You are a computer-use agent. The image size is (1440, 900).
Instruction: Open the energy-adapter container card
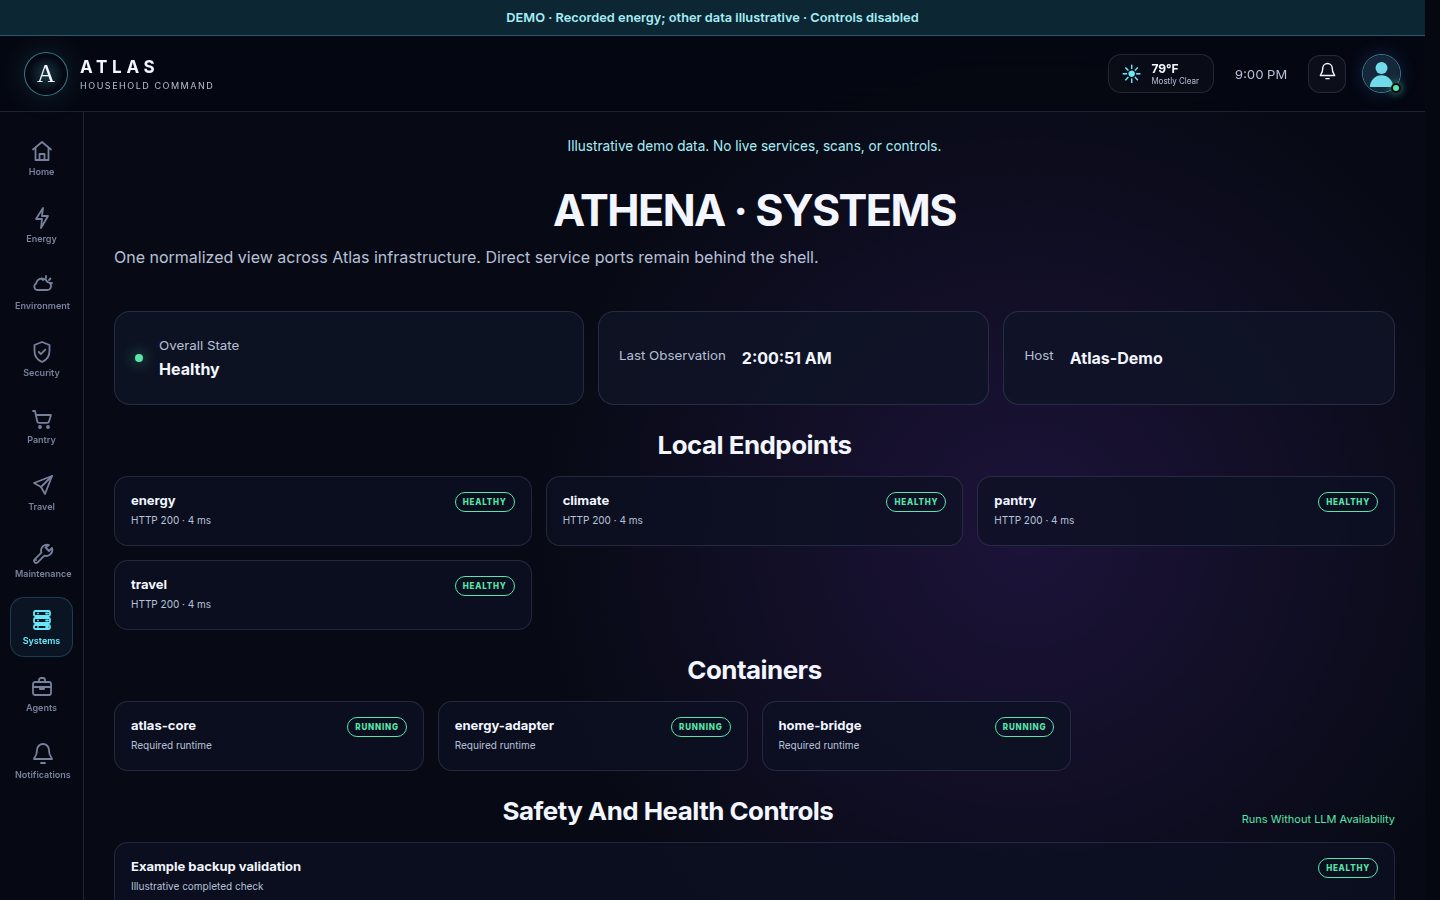pyautogui.click(x=593, y=736)
